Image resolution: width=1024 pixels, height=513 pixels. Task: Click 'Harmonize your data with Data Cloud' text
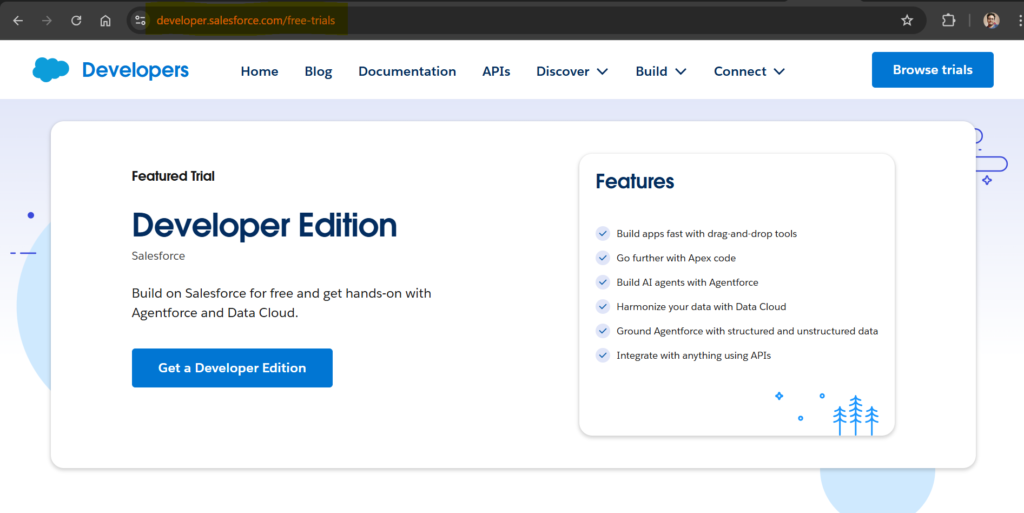(701, 307)
